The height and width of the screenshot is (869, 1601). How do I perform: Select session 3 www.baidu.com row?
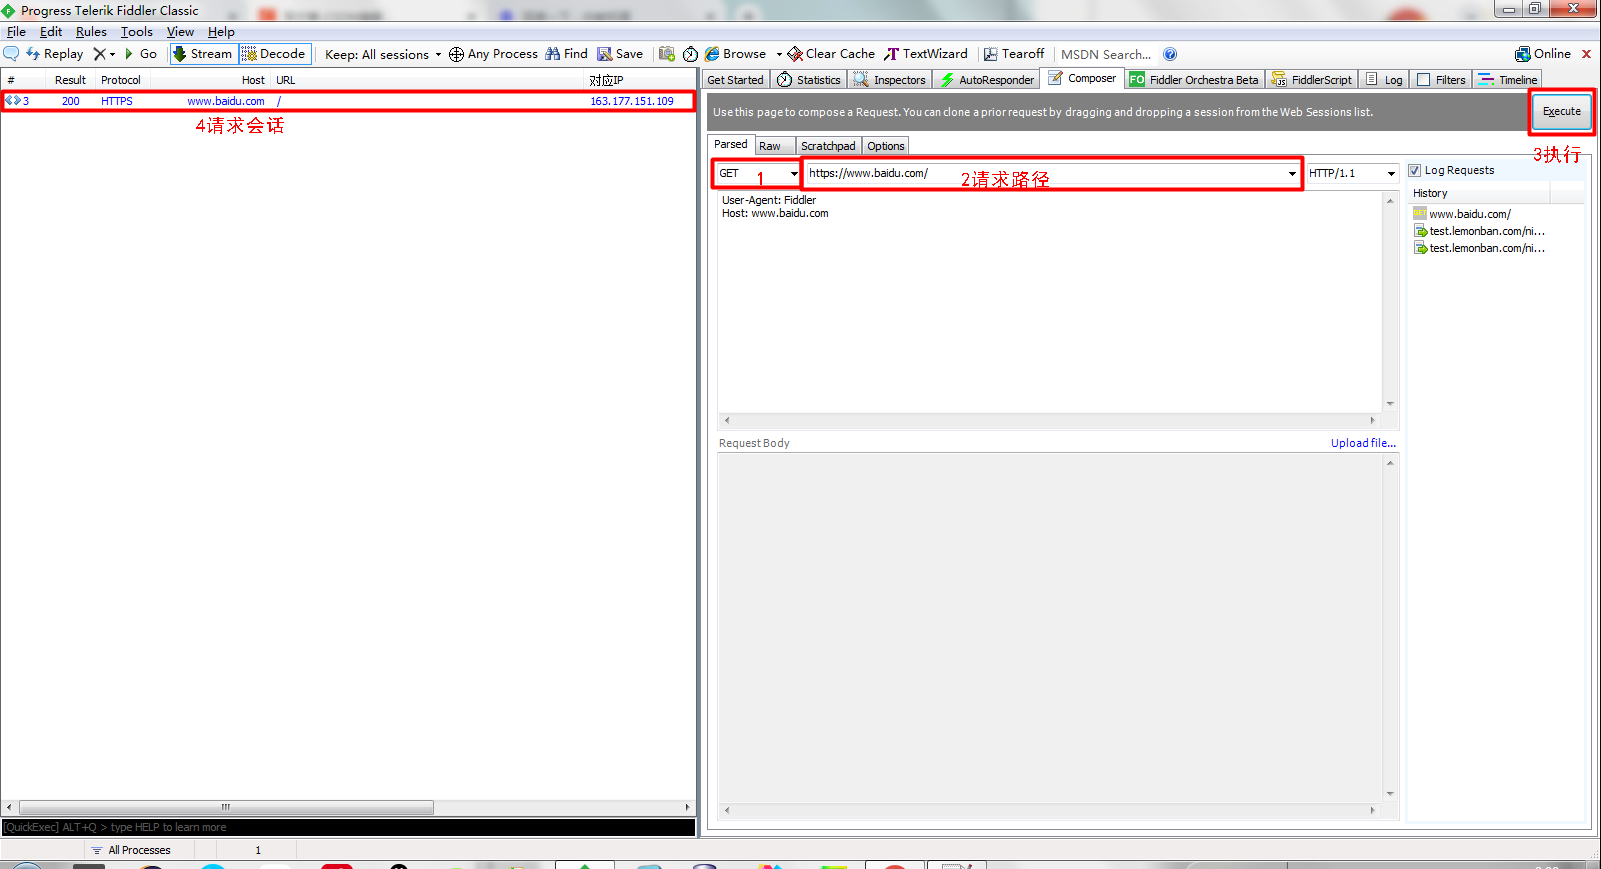pyautogui.click(x=348, y=101)
